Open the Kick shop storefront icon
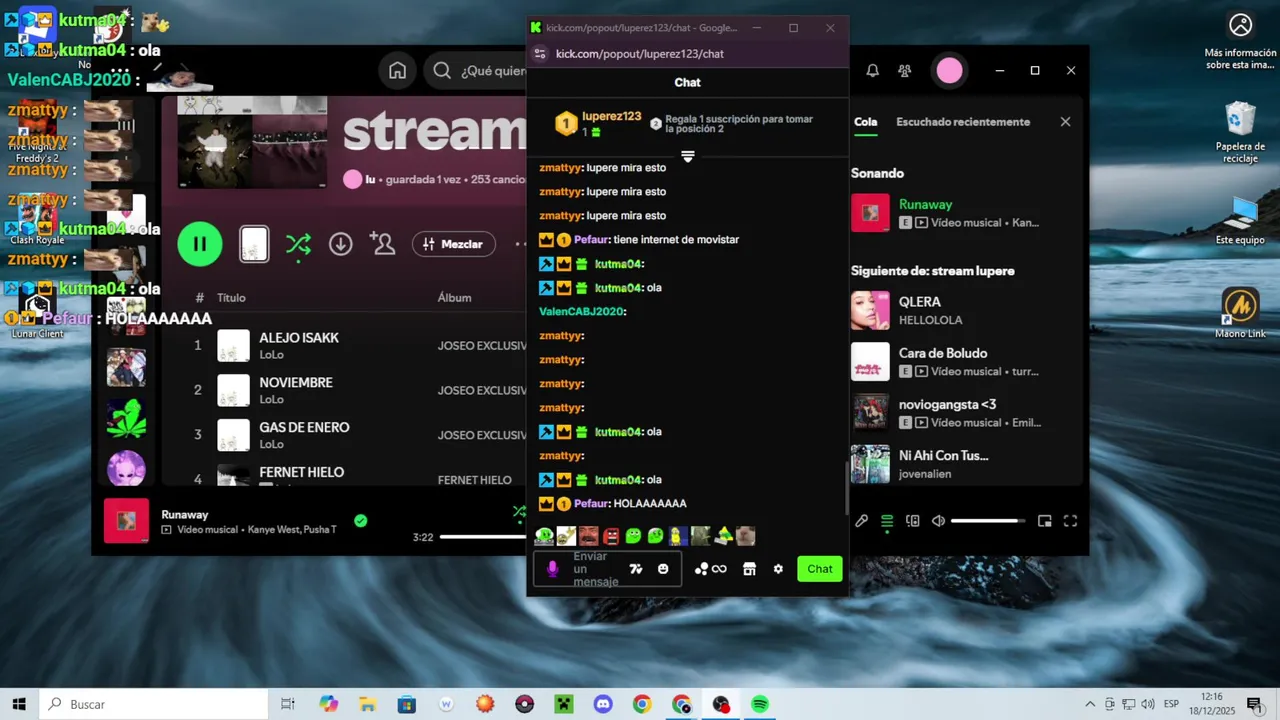 point(749,569)
